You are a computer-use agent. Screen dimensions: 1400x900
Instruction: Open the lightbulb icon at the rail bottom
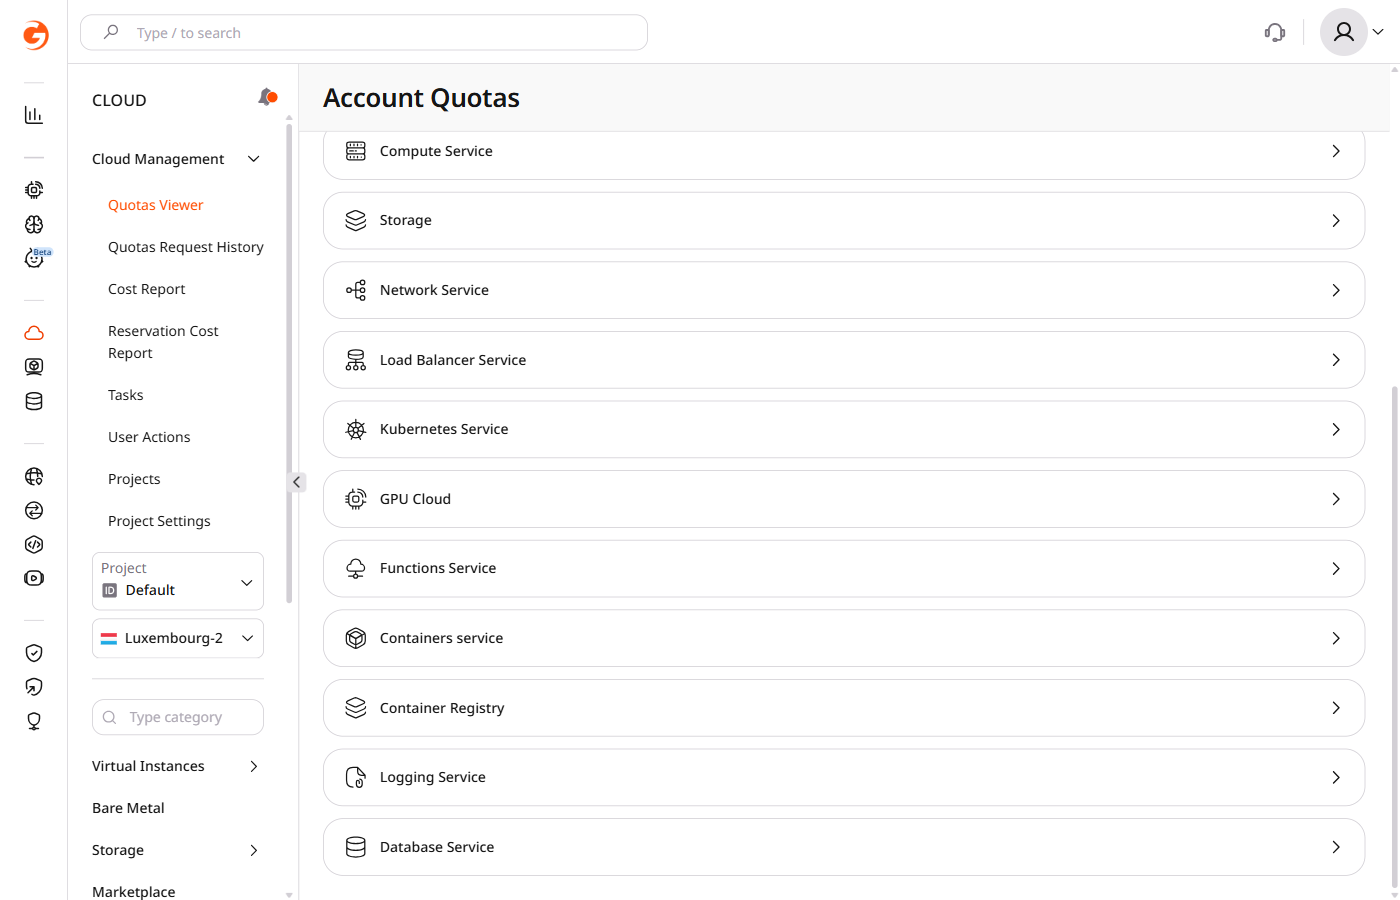[x=34, y=721]
